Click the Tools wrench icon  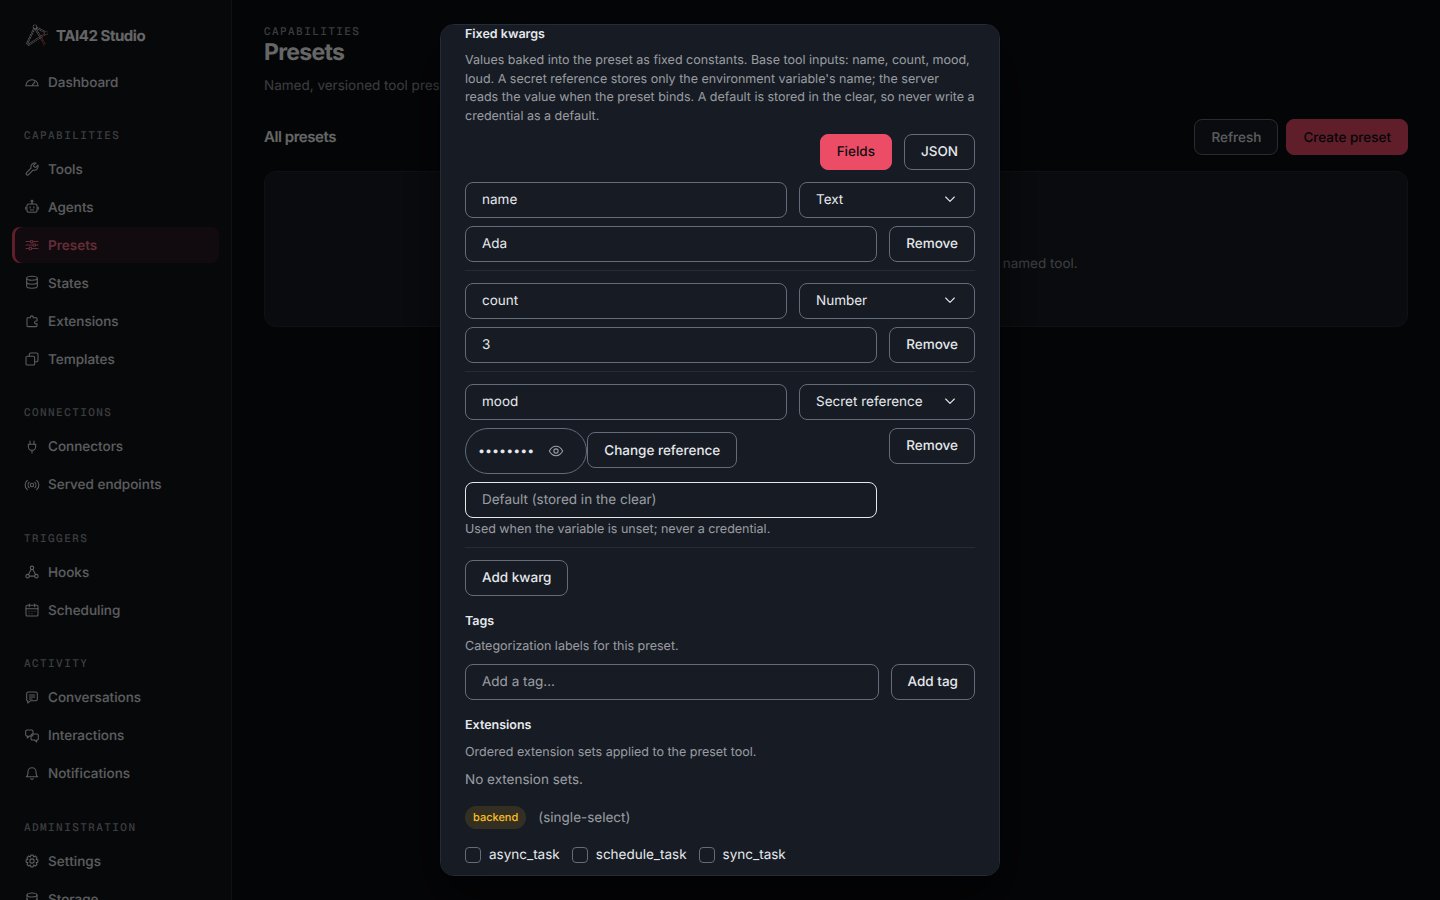pyautogui.click(x=32, y=170)
